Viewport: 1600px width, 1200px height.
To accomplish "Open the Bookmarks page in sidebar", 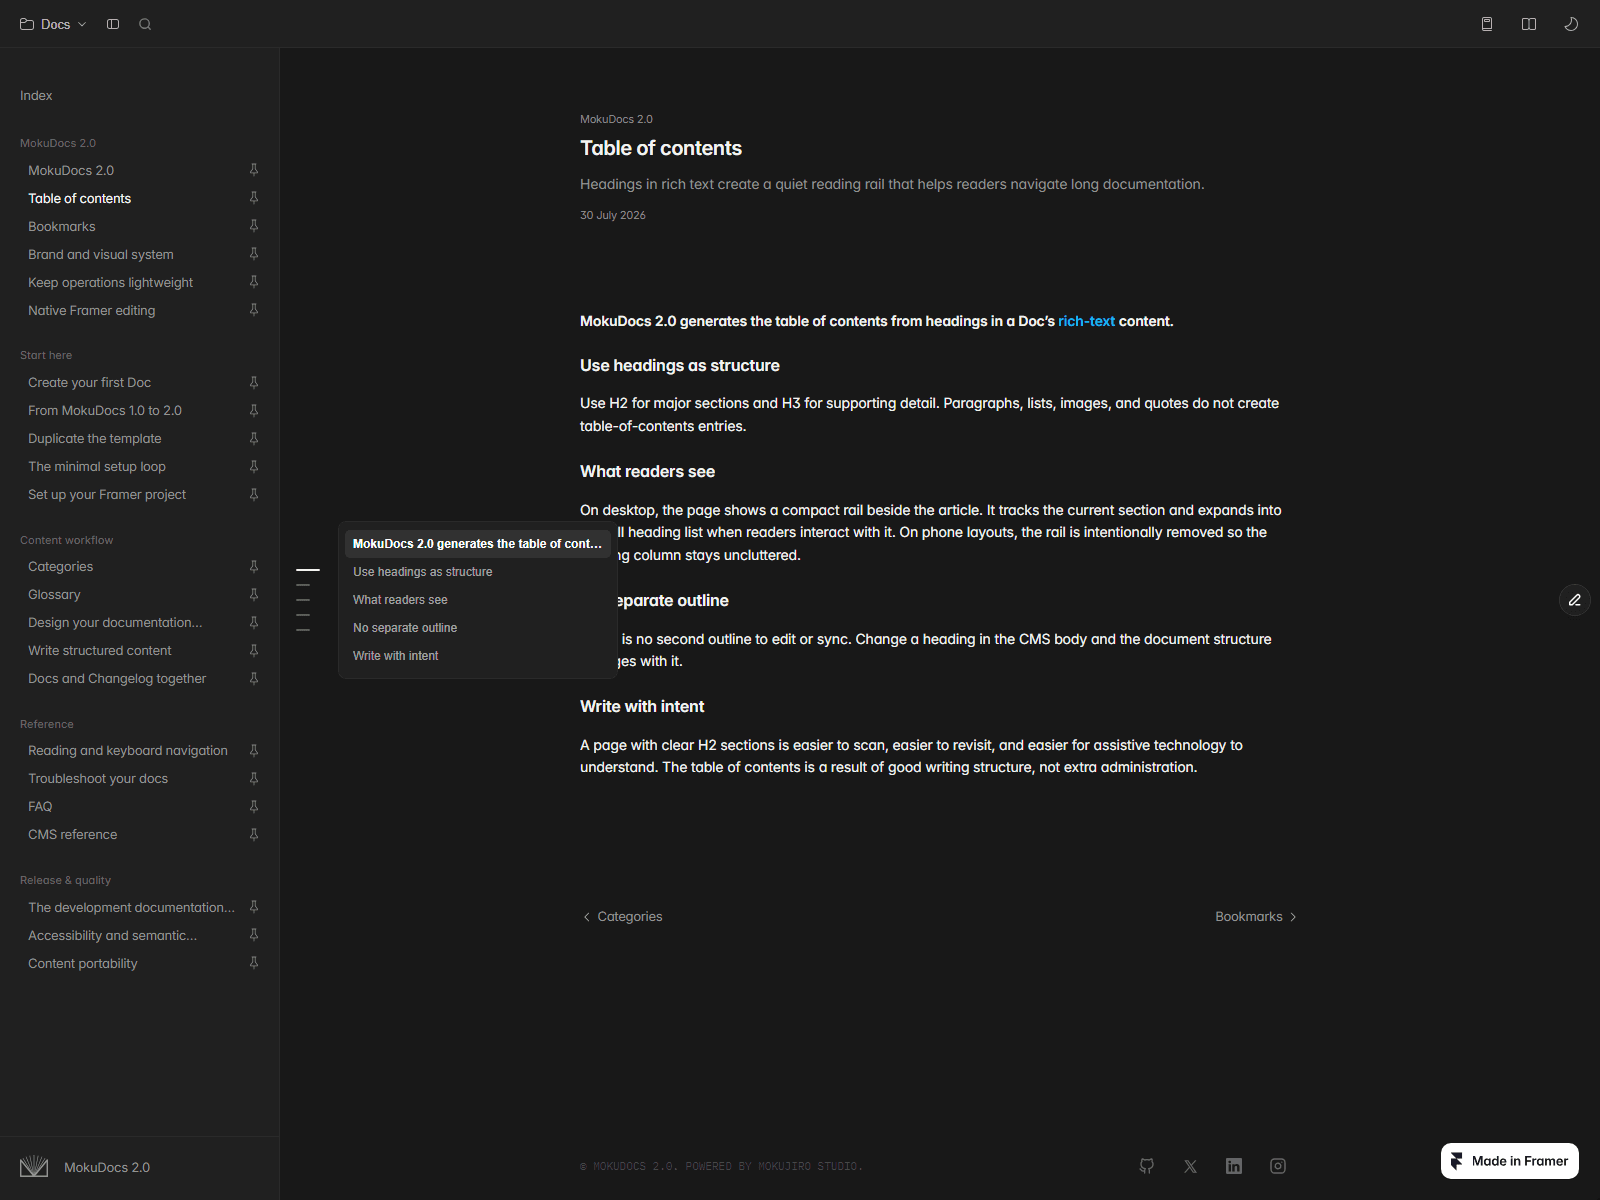I will 62,226.
